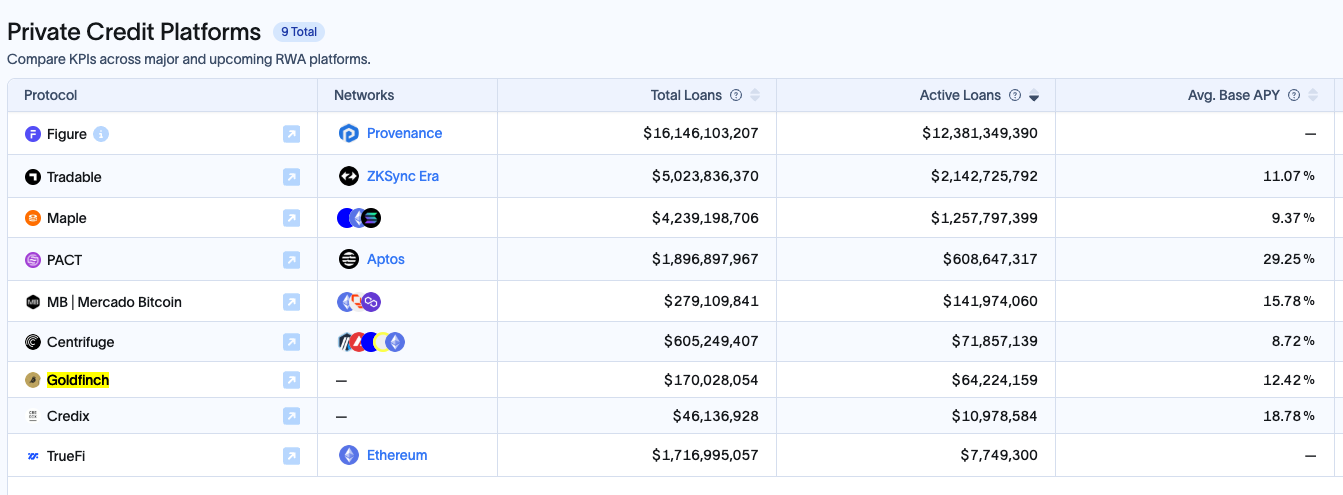Sort by Avg. Base APY arrows
Screen dimensions: 1343x495
point(1312,96)
